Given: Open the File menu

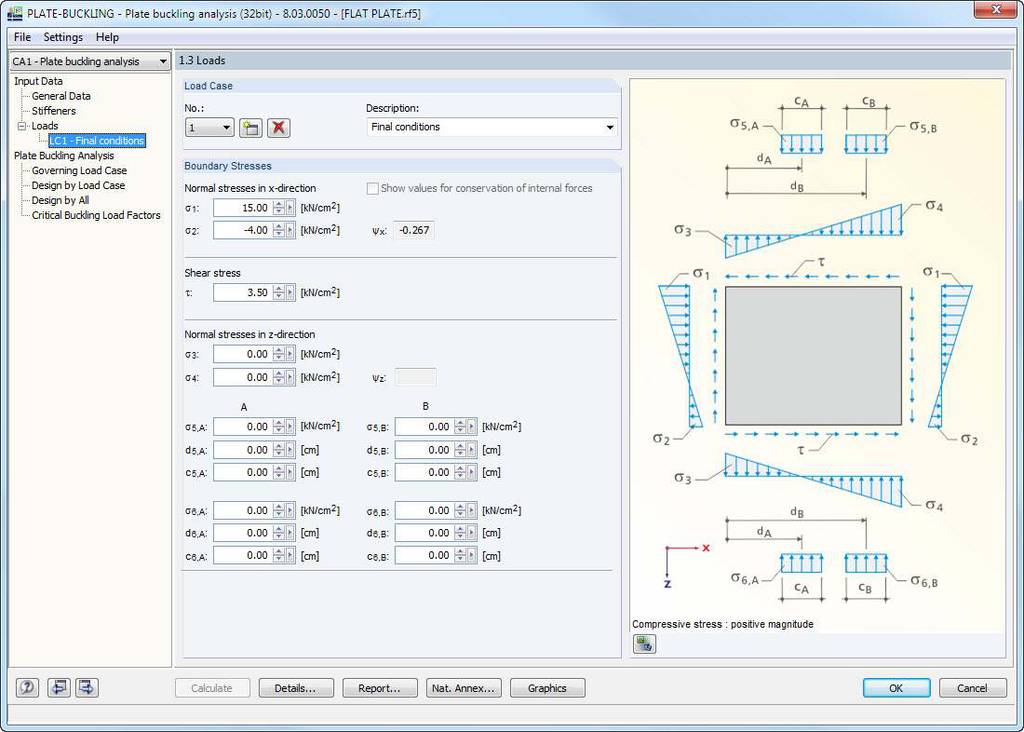Looking at the screenshot, I should 22,37.
